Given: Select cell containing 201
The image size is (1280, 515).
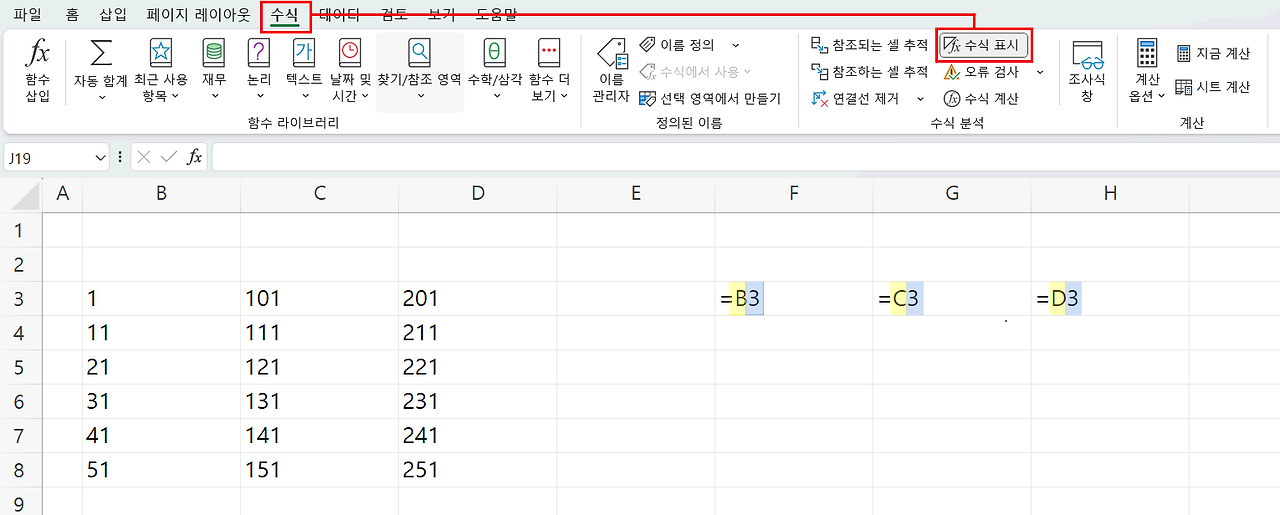Looking at the screenshot, I should point(477,299).
